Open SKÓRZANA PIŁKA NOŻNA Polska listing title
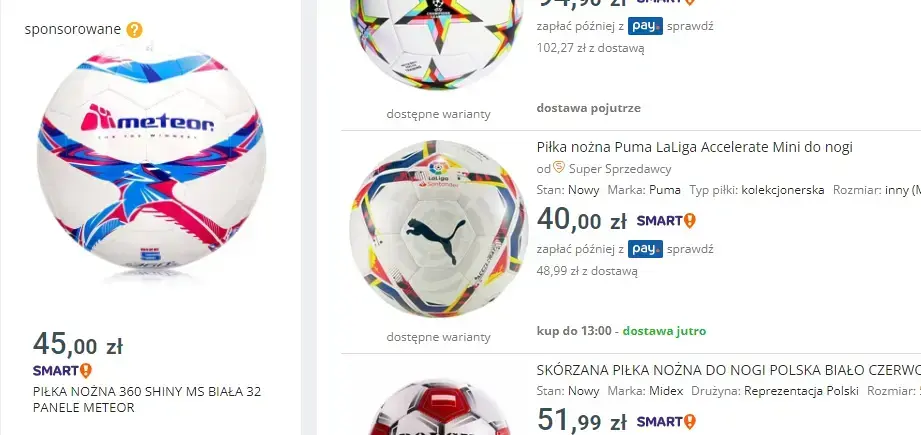Screen dimensions: 921x435 (728, 370)
